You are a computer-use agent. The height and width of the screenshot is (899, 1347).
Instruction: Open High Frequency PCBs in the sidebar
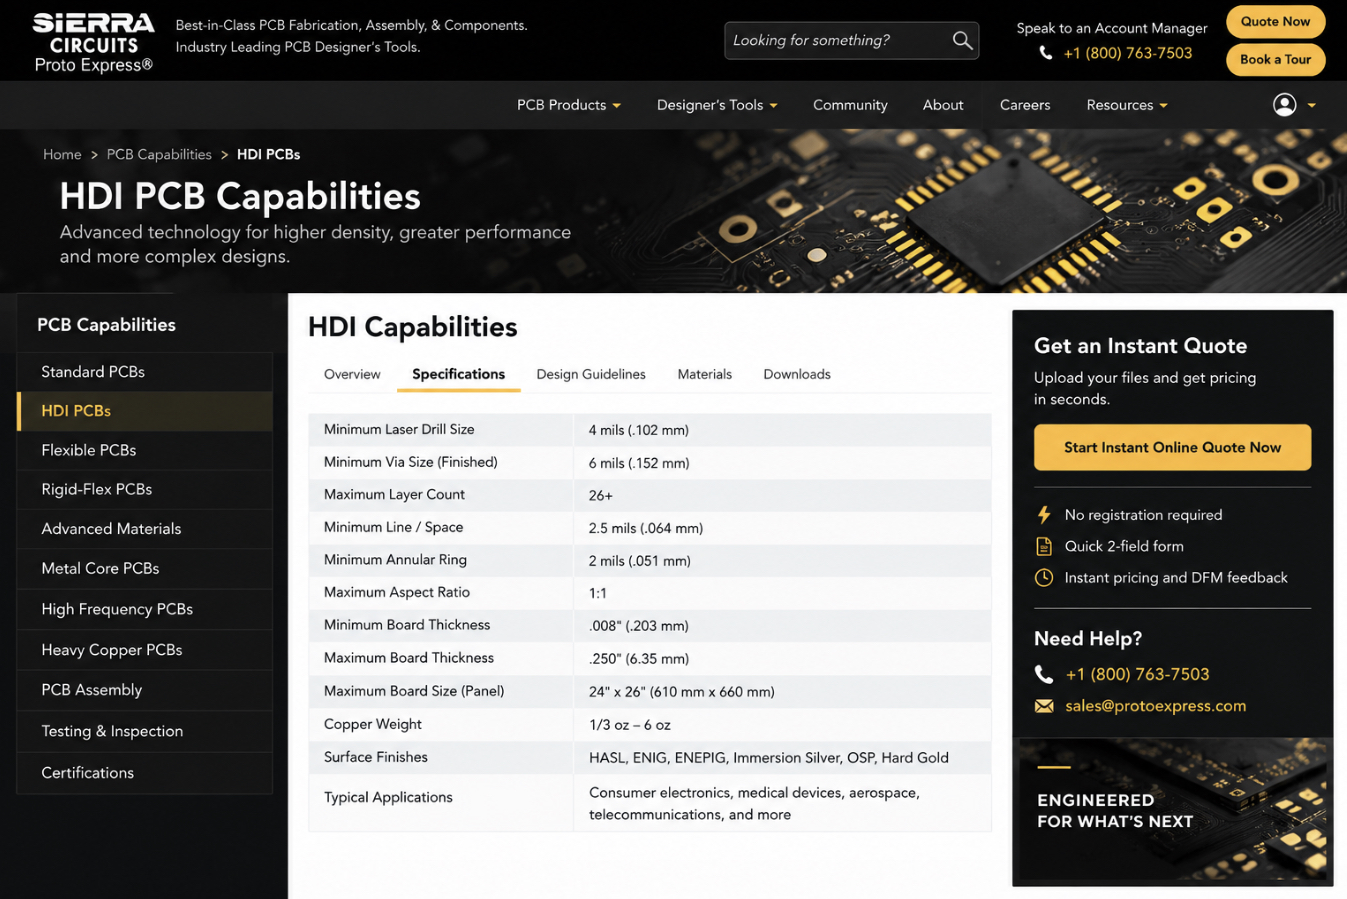(x=145, y=609)
